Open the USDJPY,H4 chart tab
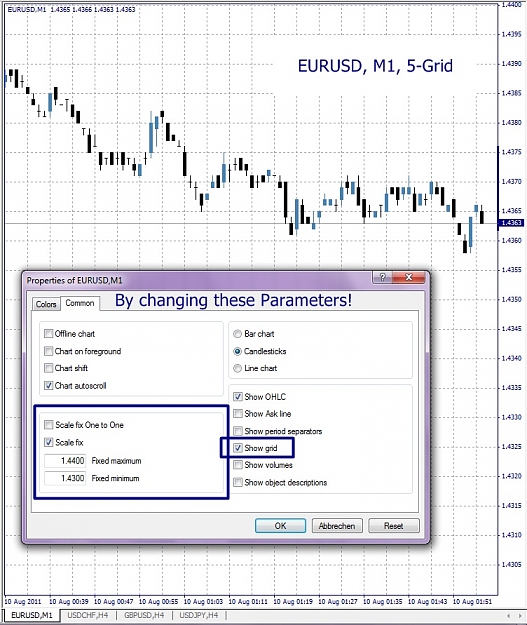Screen dimensions: 527x625 [199, 615]
